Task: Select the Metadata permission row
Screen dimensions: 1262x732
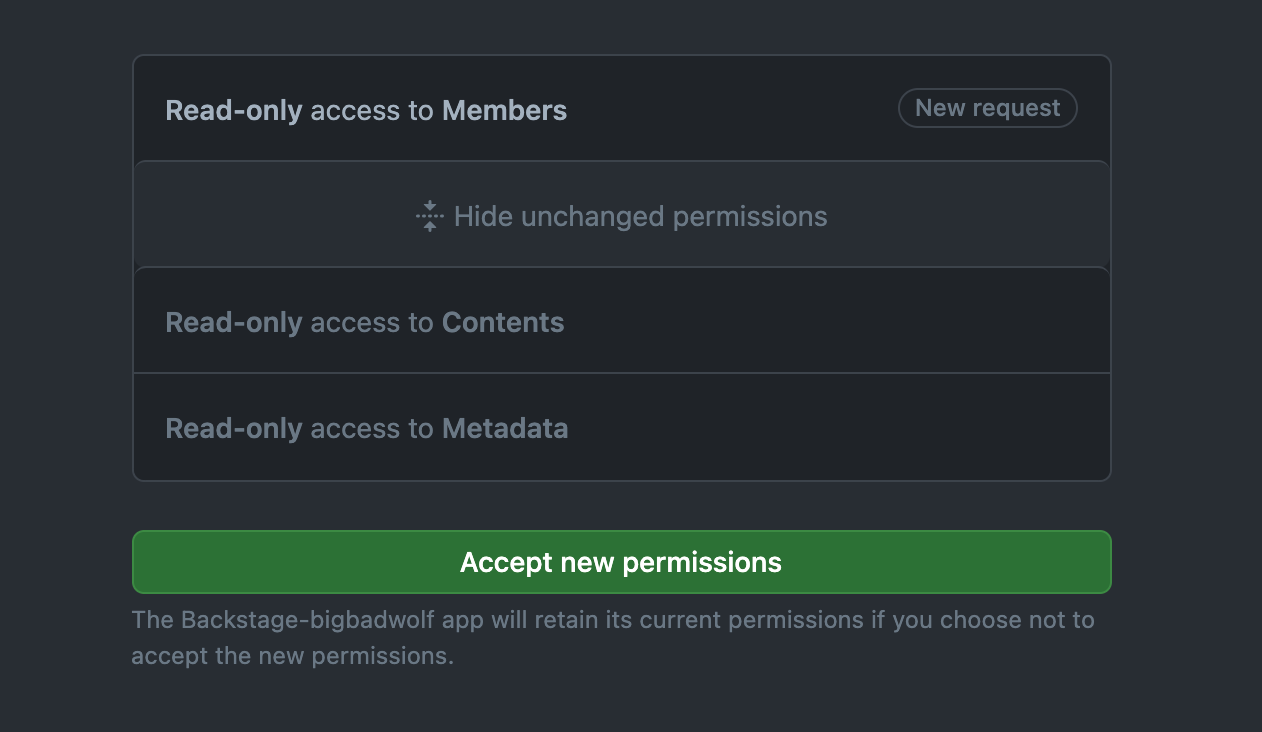Action: [x=622, y=427]
